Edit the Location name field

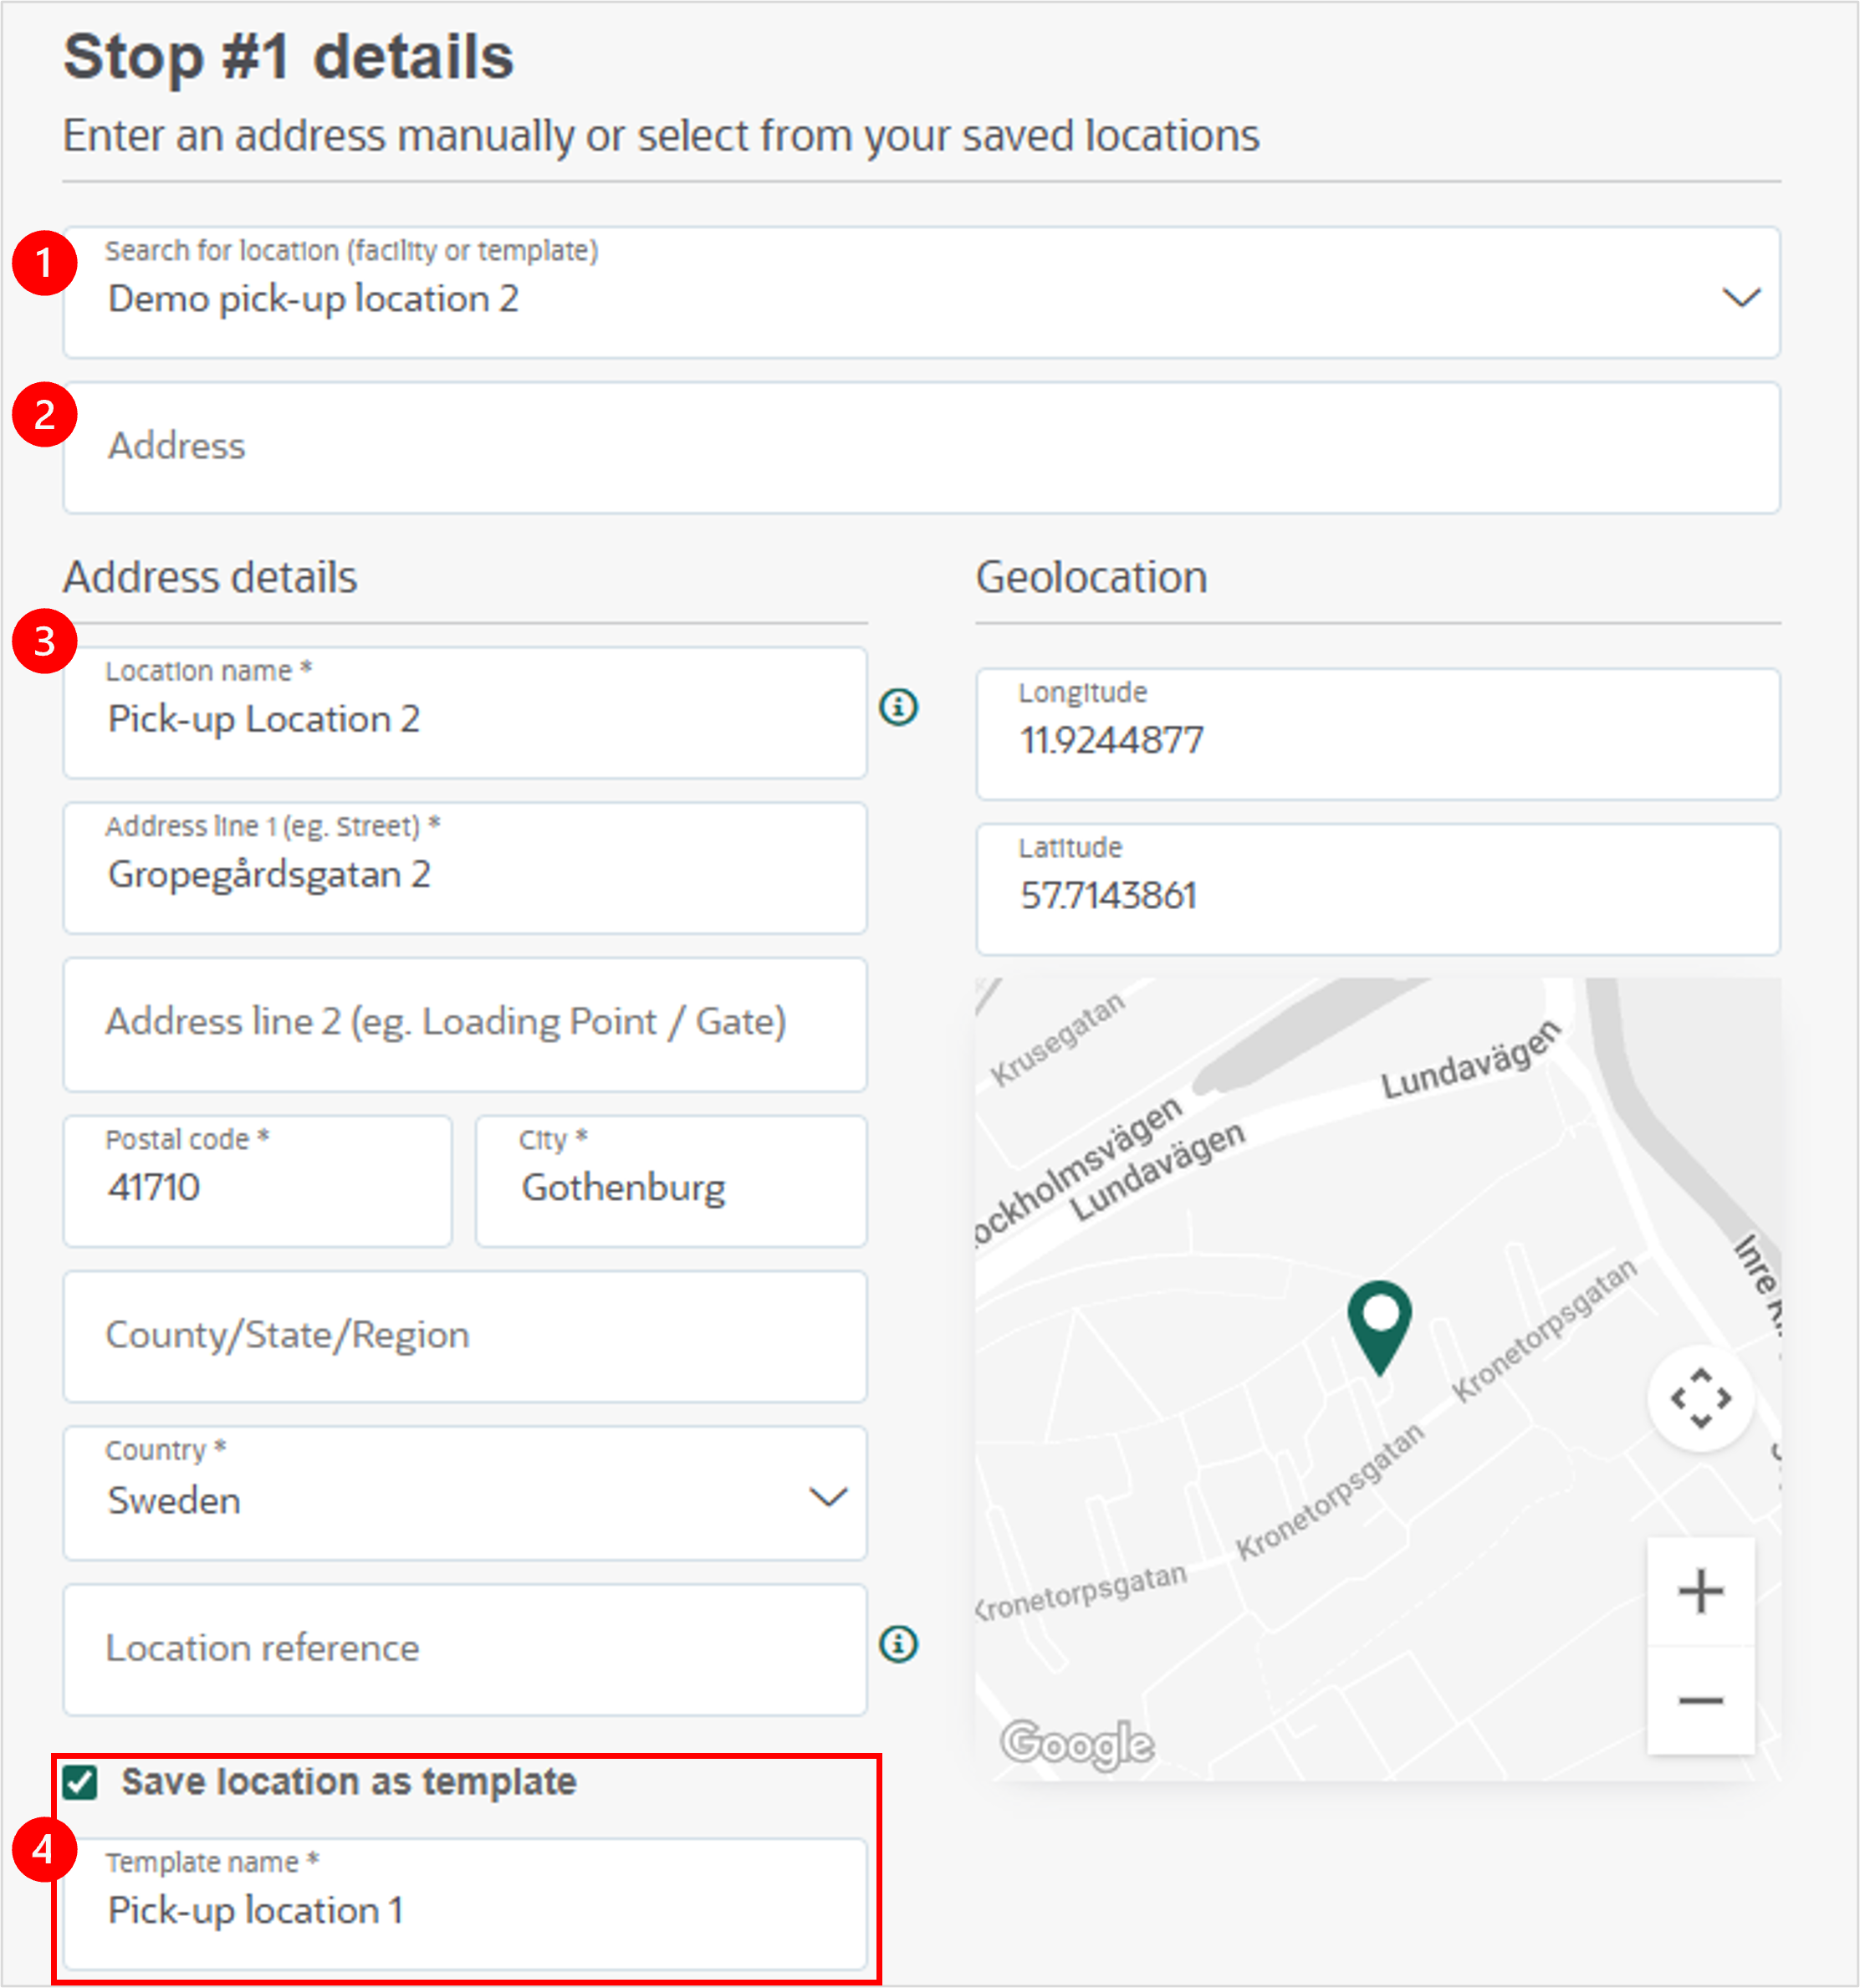click(x=465, y=712)
